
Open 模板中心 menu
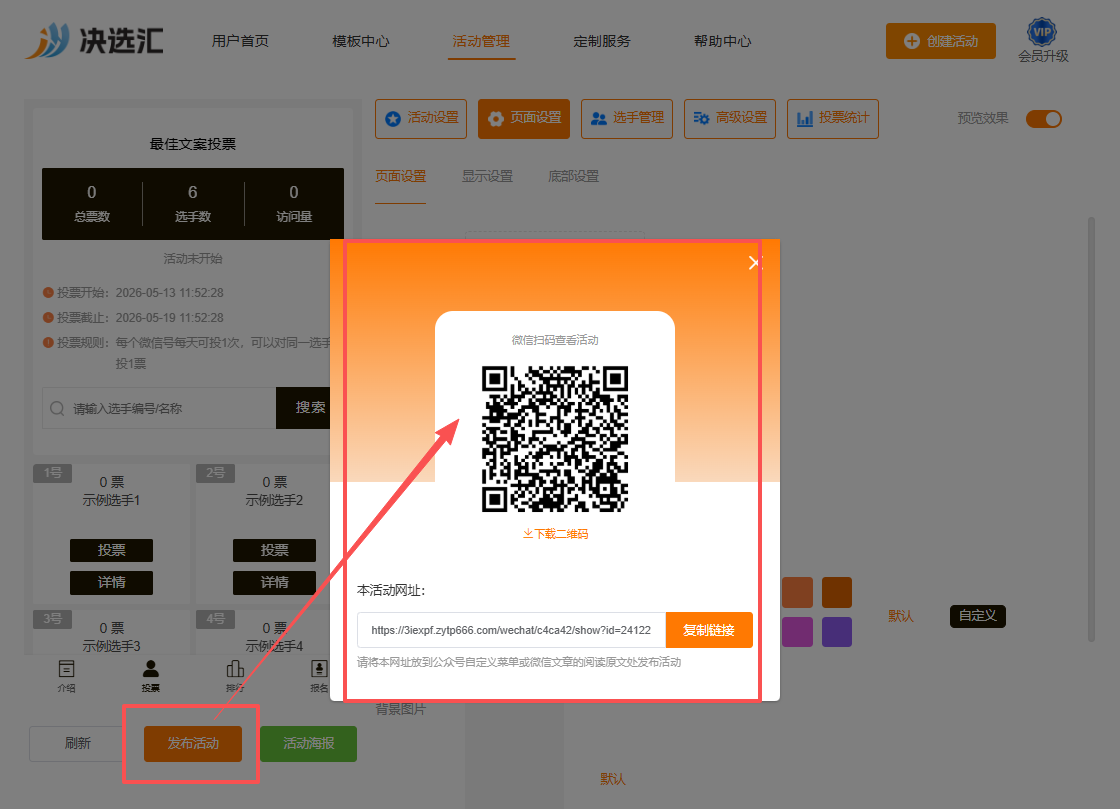(x=361, y=41)
